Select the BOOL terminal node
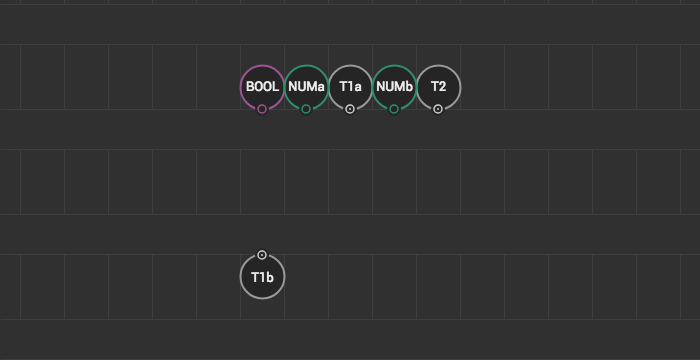Viewport: 700px width, 360px height. [262, 87]
